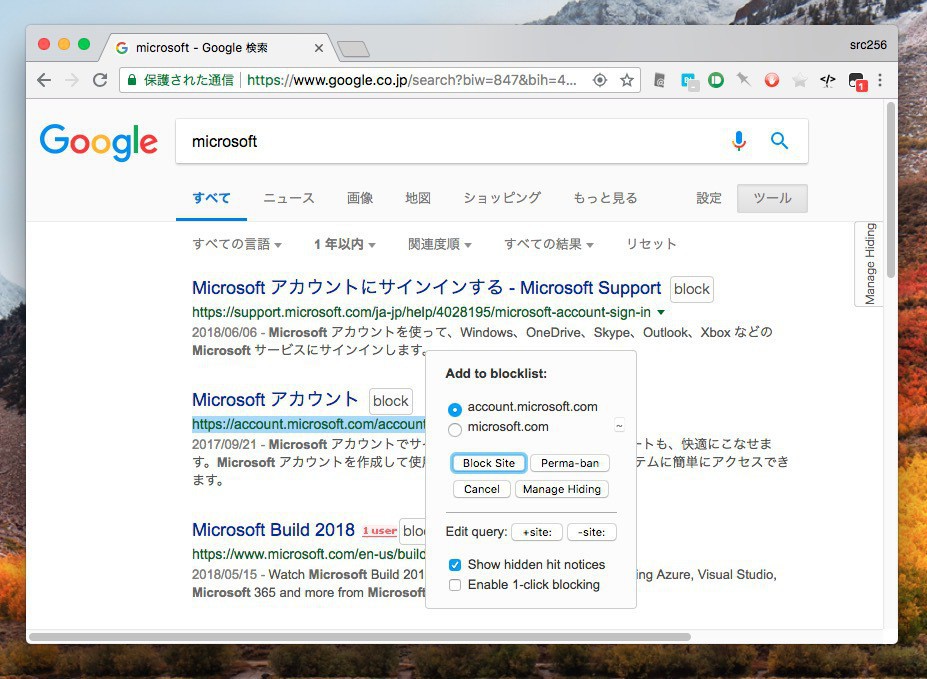Open the 設定 settings menu
The width and height of the screenshot is (927, 679).
pos(709,198)
